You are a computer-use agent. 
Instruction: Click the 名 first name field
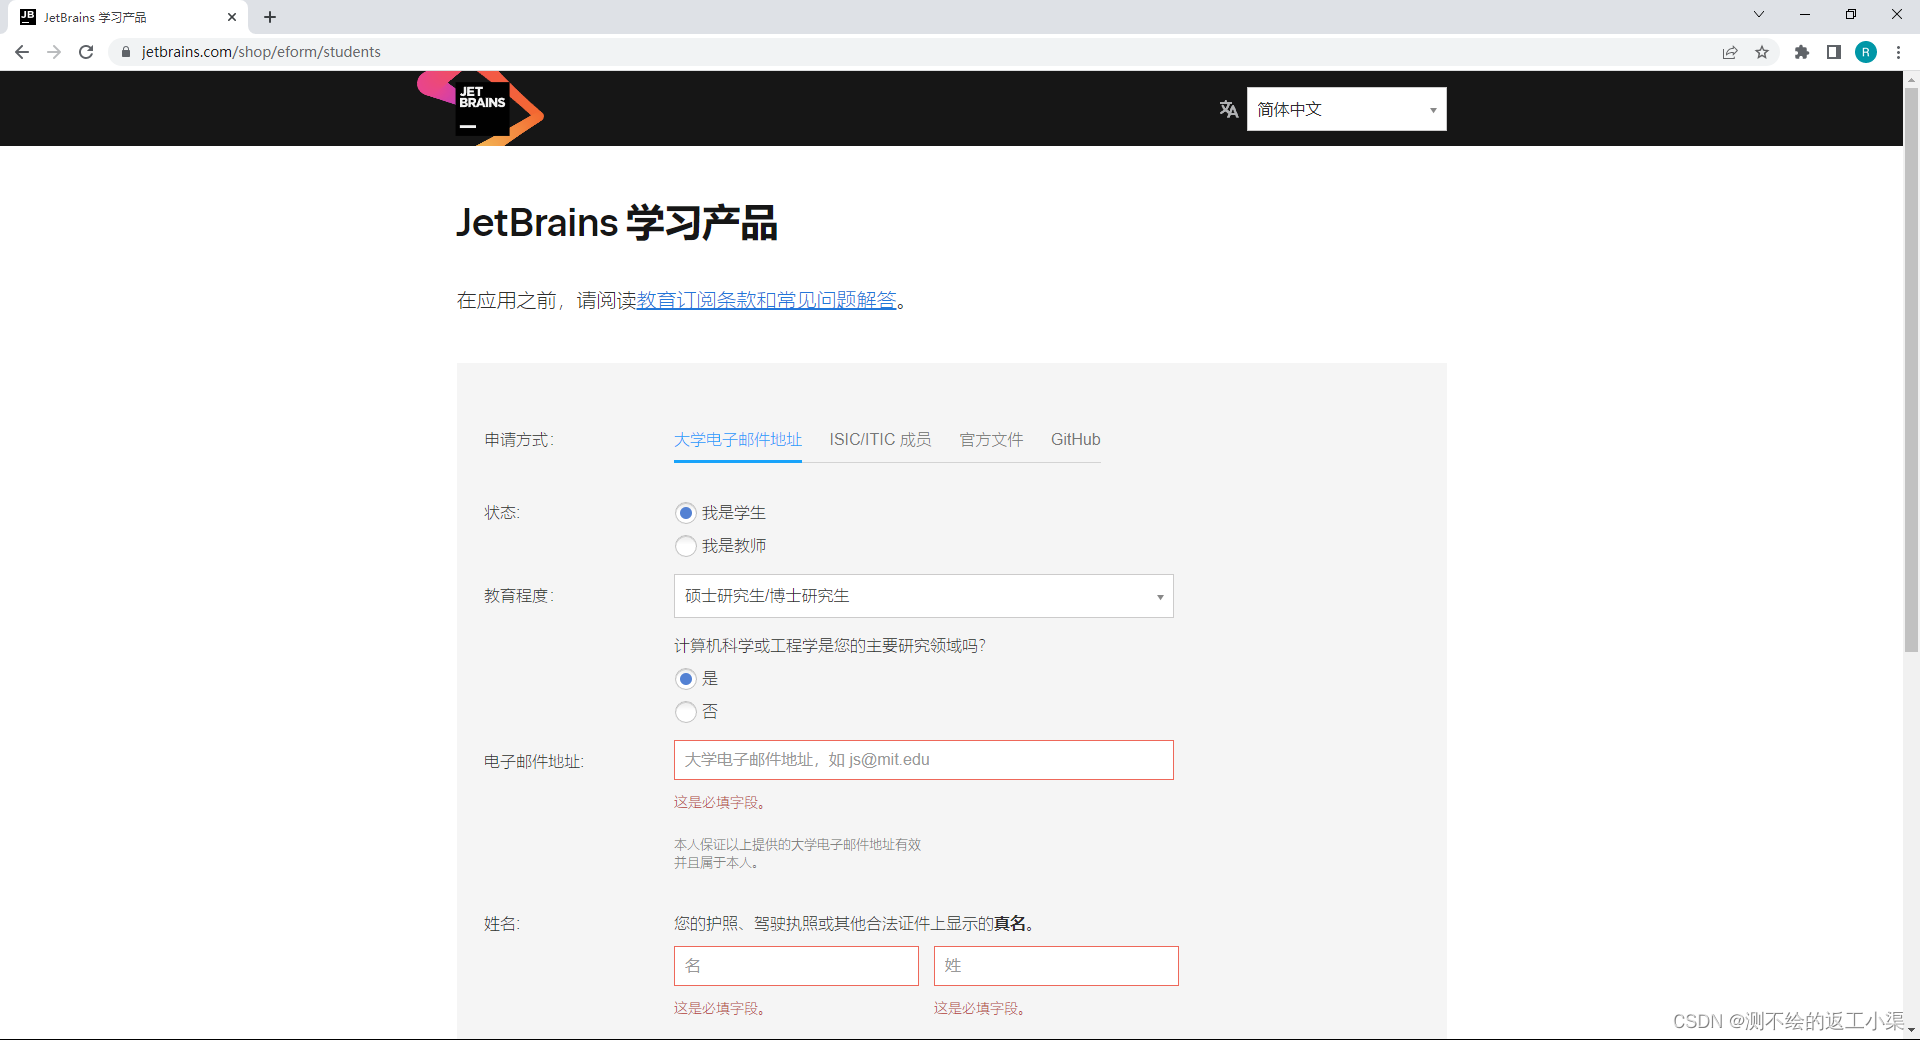(x=796, y=966)
